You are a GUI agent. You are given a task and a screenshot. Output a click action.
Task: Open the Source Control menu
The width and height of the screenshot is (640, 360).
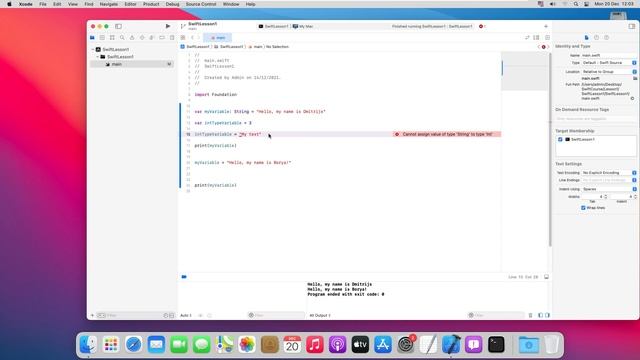(x=201, y=4)
